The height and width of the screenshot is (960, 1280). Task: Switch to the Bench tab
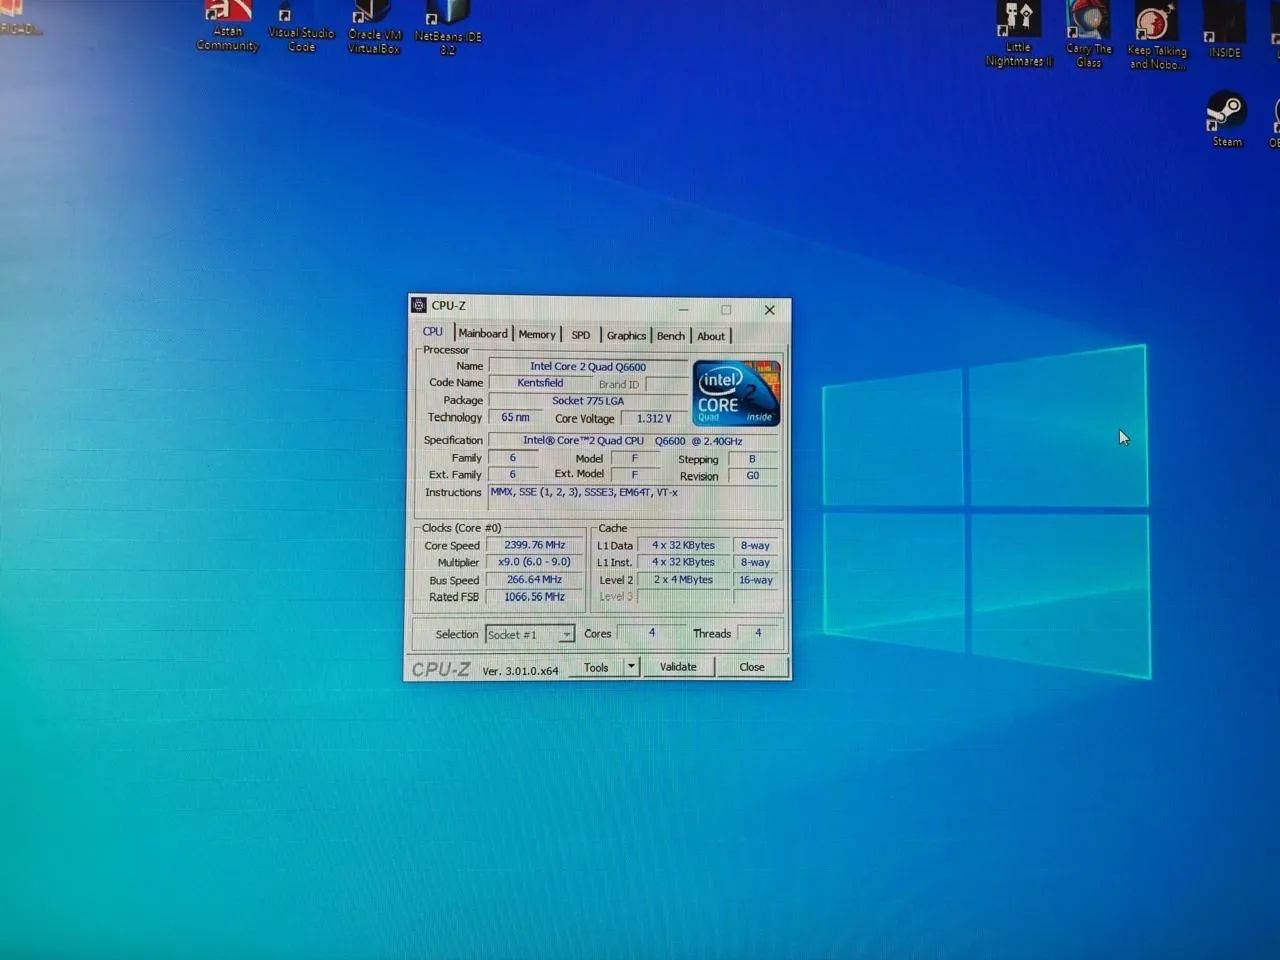(x=671, y=336)
